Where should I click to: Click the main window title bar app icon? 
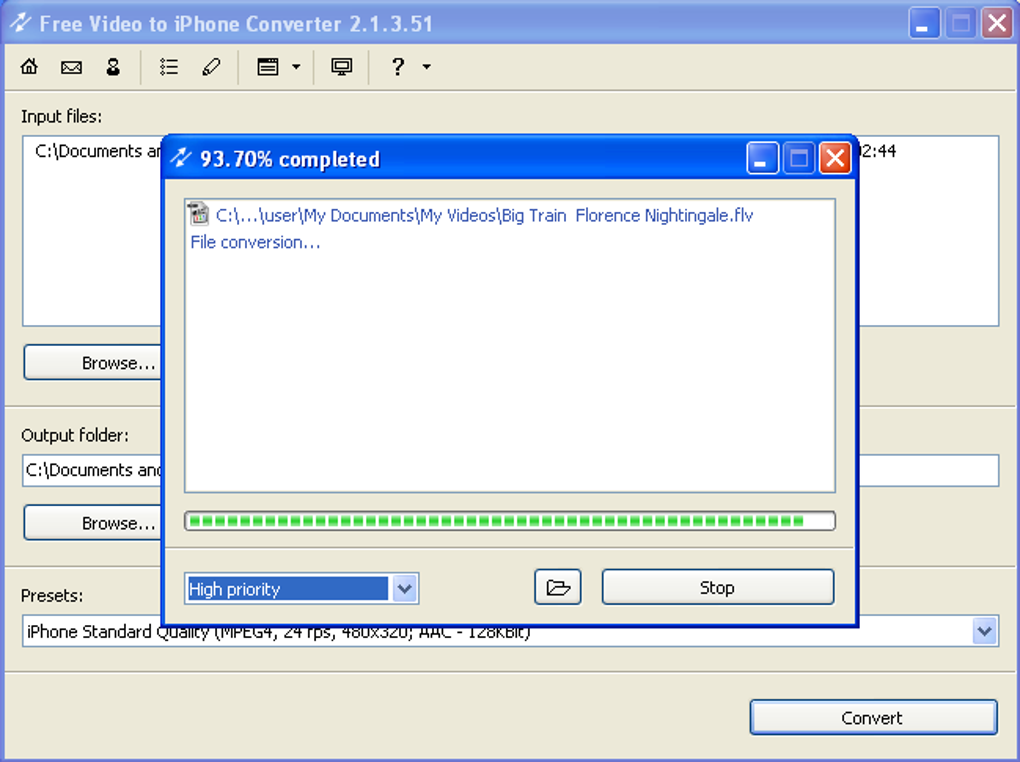click(x=21, y=23)
